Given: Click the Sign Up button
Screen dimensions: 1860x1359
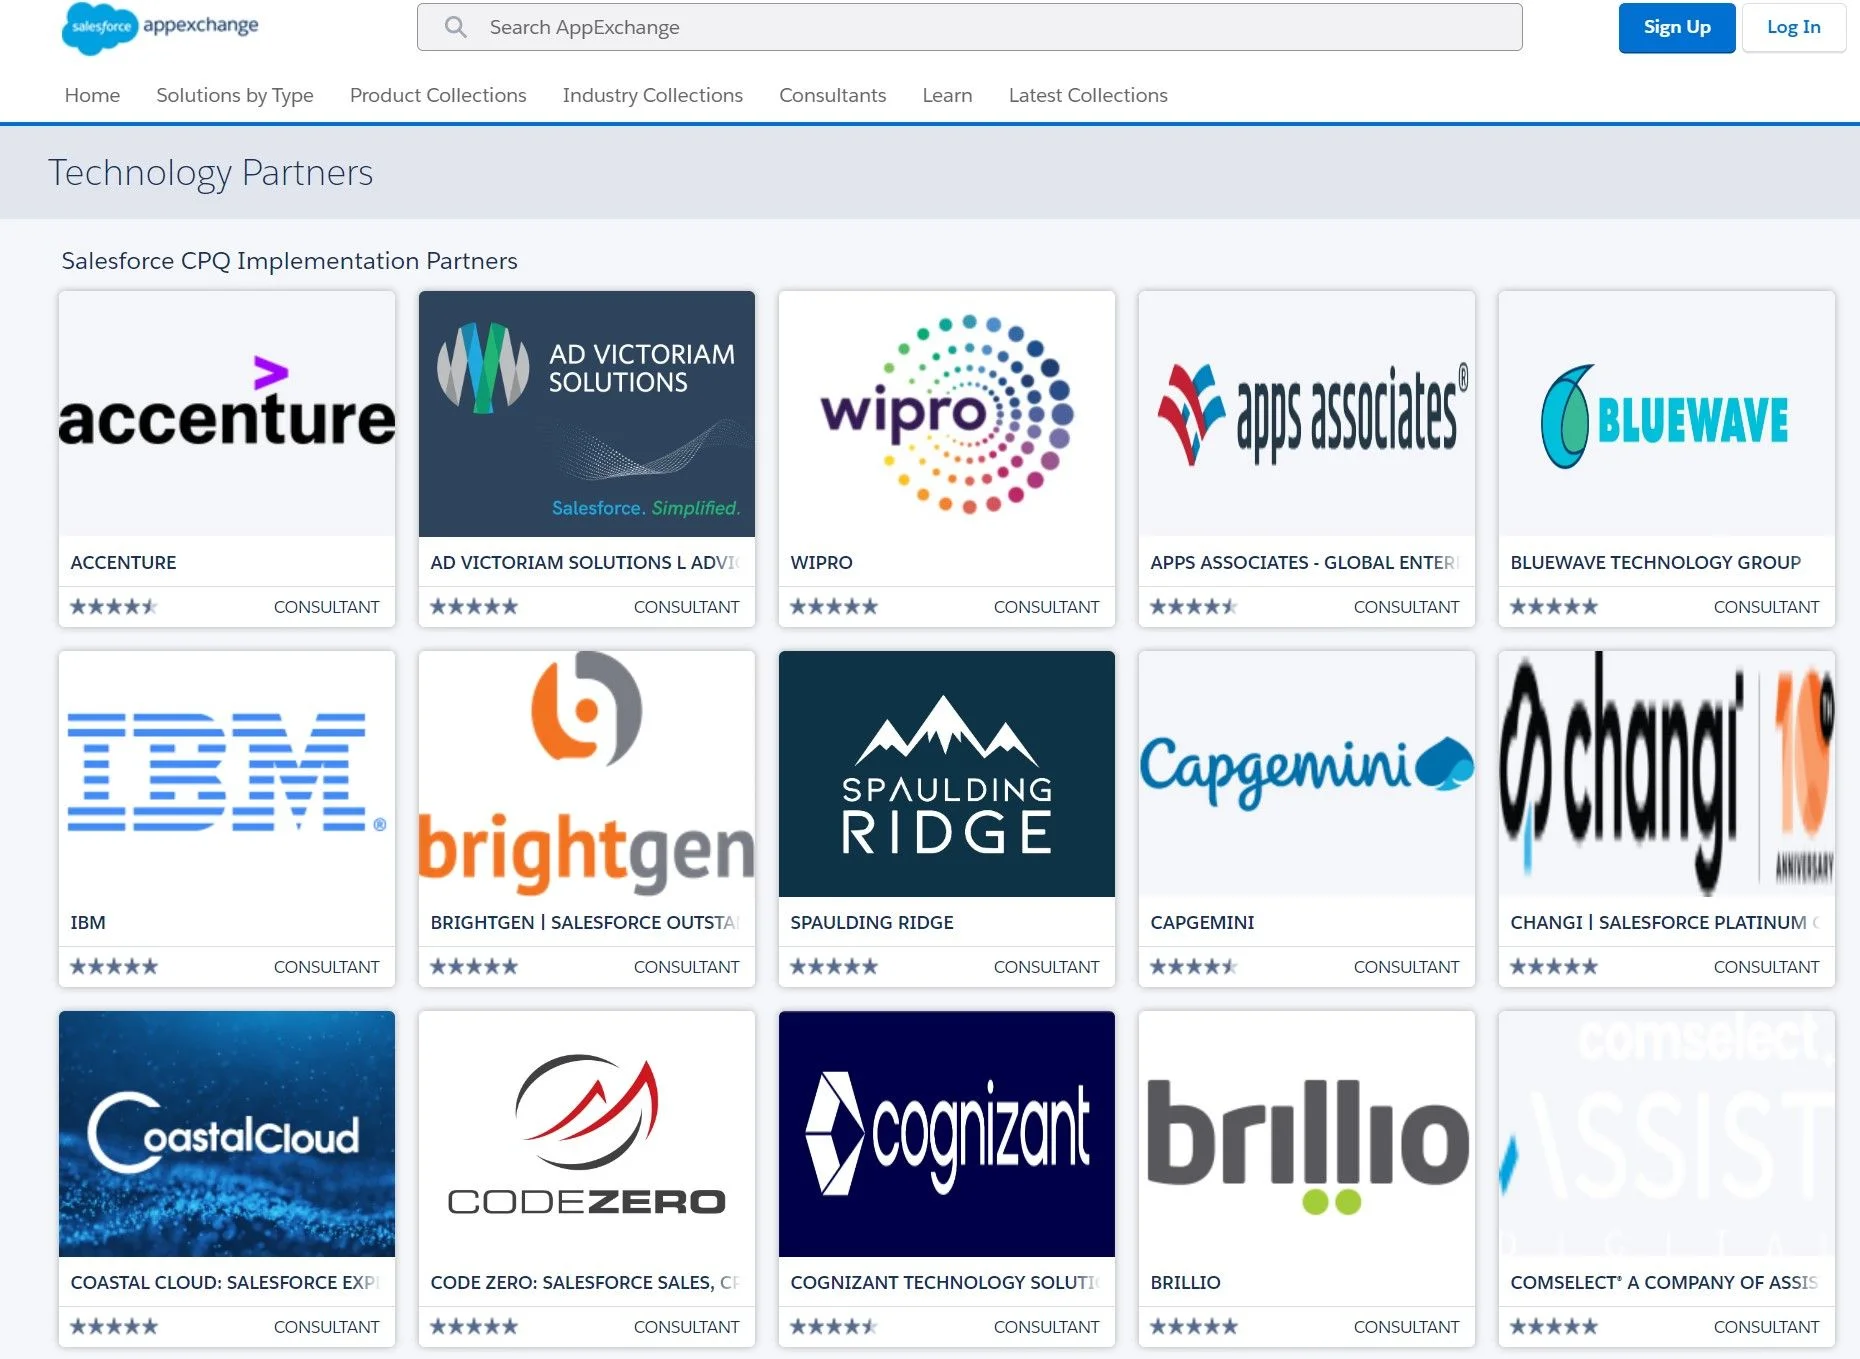Looking at the screenshot, I should coord(1677,27).
